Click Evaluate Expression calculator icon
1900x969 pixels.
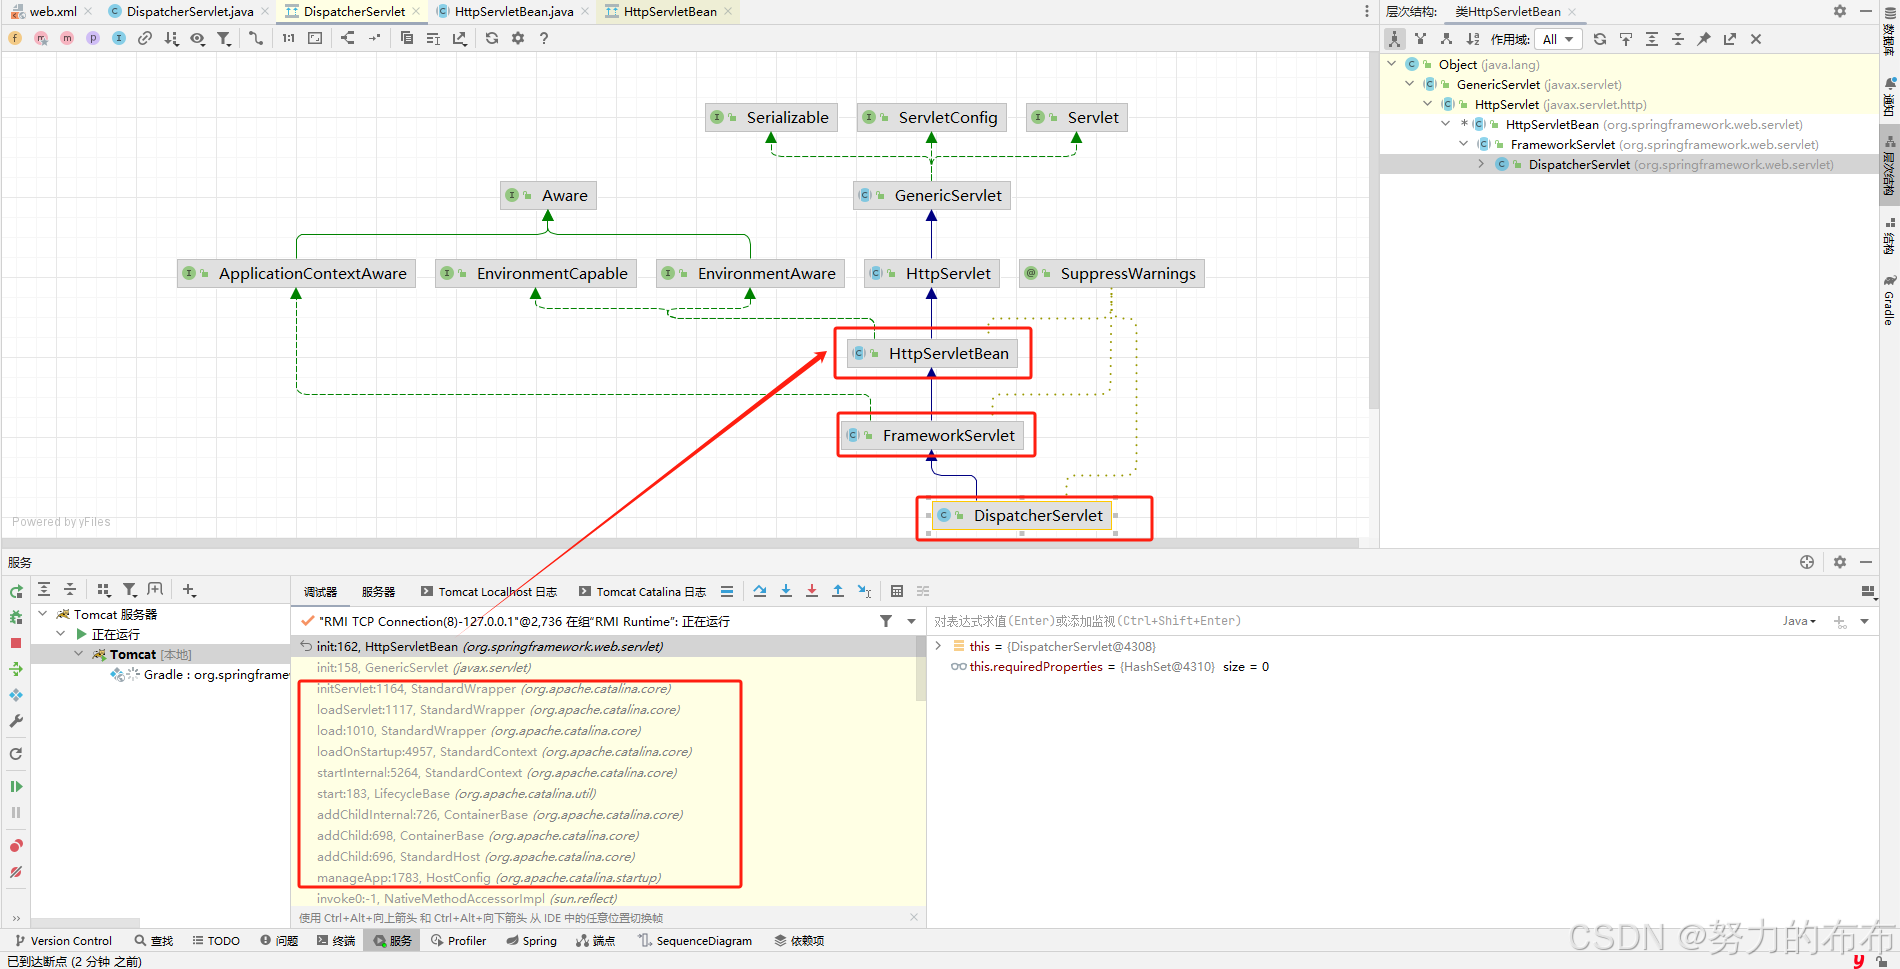(x=897, y=591)
